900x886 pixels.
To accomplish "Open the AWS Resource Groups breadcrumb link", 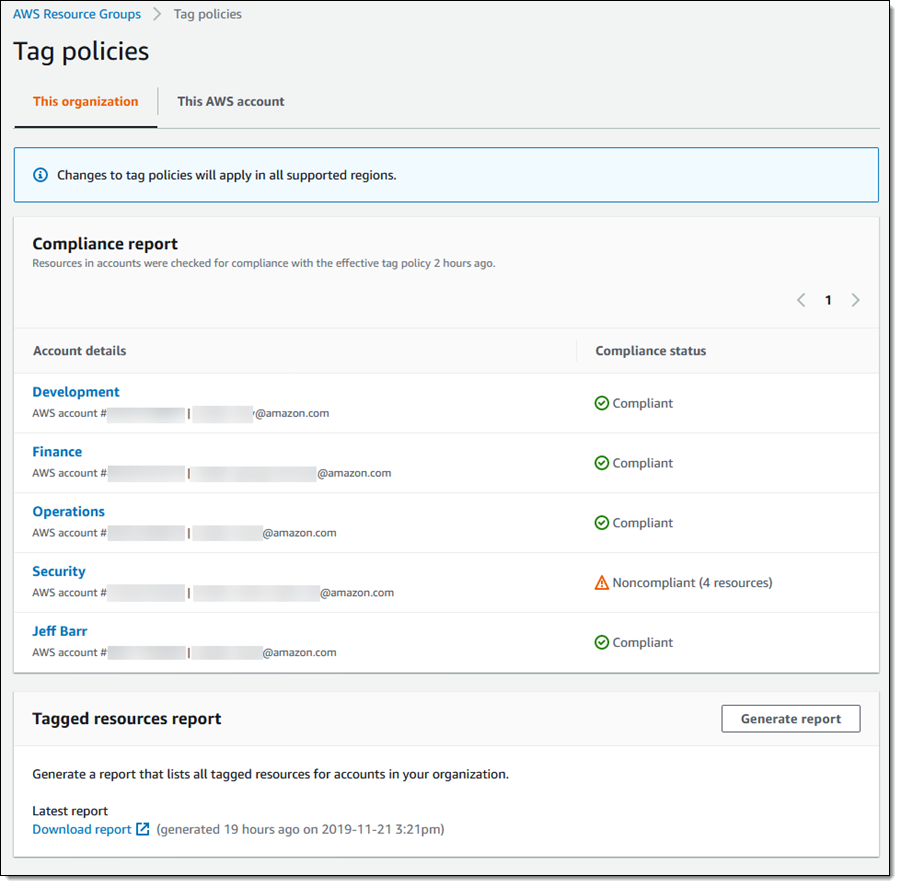I will pyautogui.click(x=77, y=14).
